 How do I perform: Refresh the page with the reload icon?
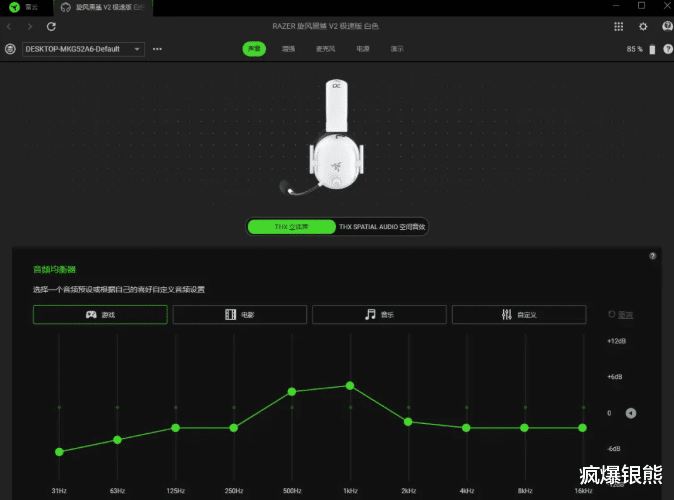pyautogui.click(x=51, y=27)
